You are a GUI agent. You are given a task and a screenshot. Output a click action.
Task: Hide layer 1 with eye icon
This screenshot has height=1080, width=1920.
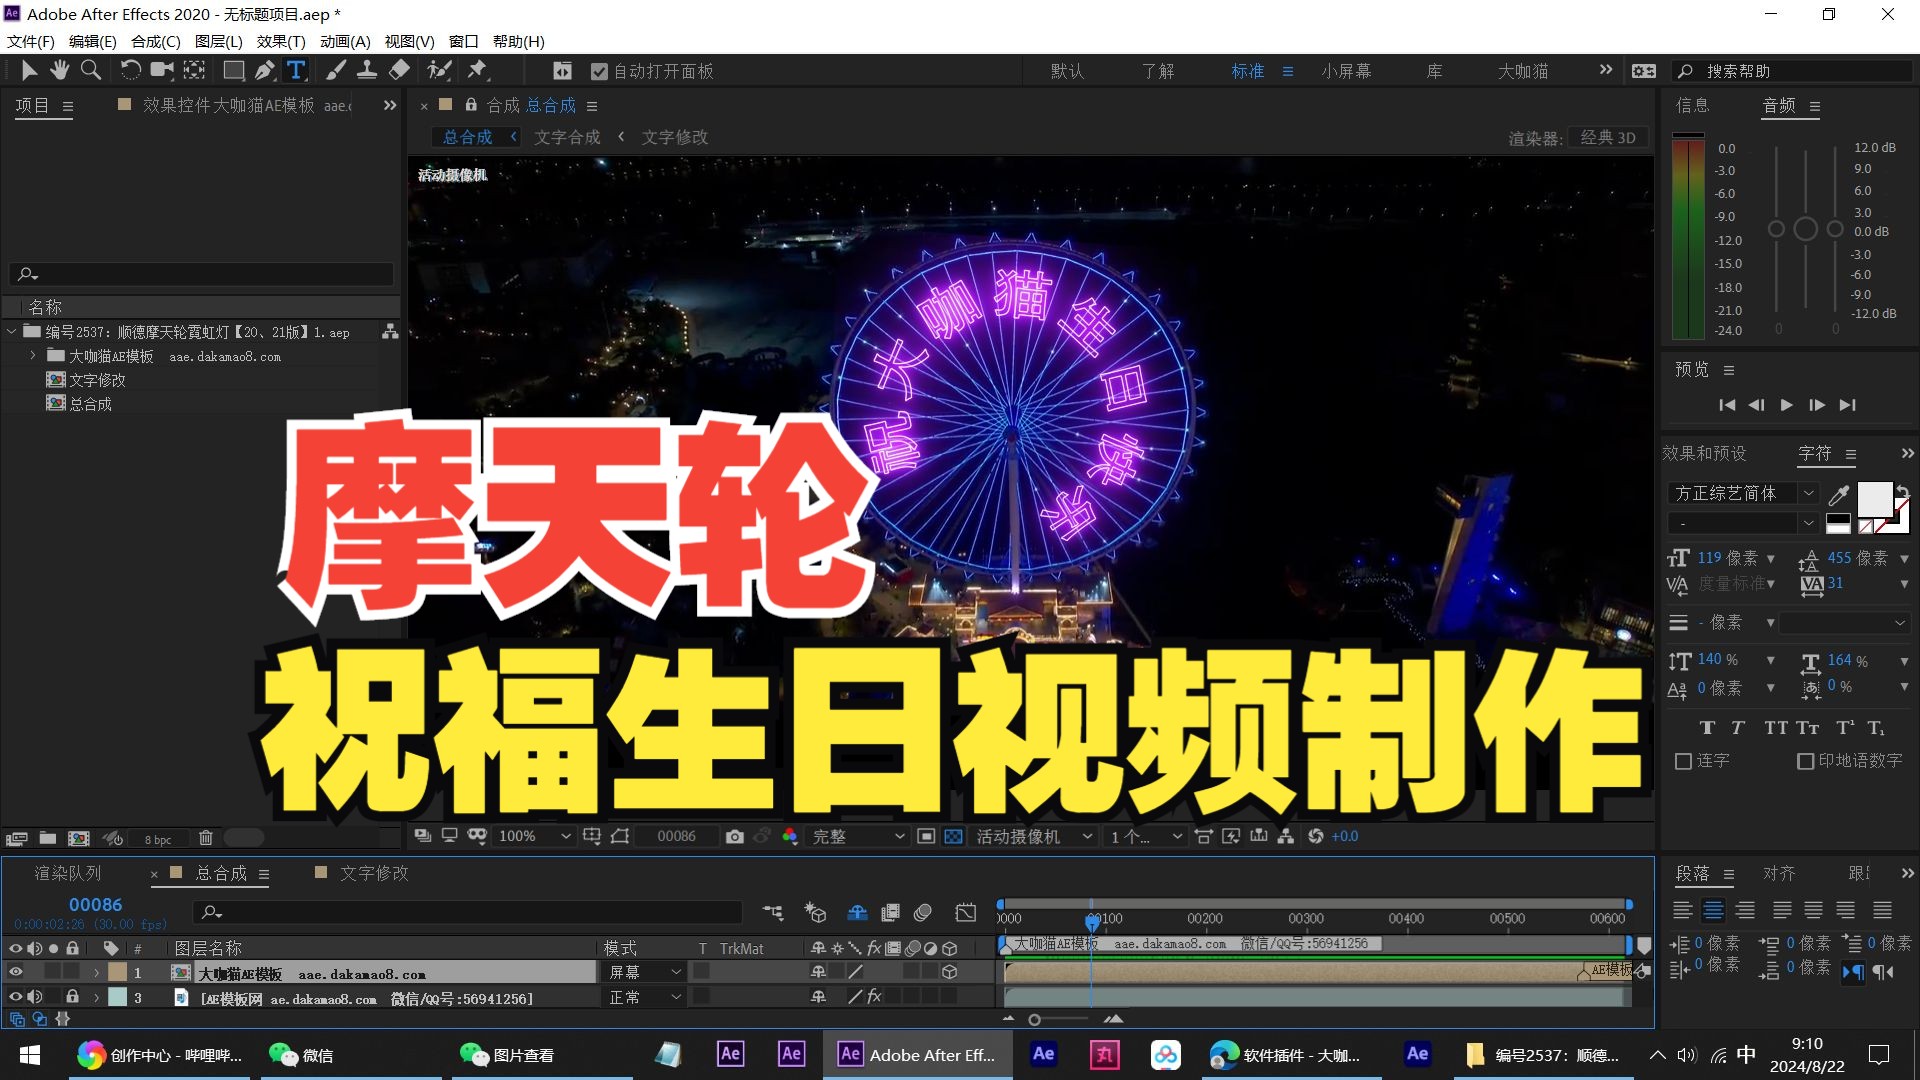(x=15, y=972)
